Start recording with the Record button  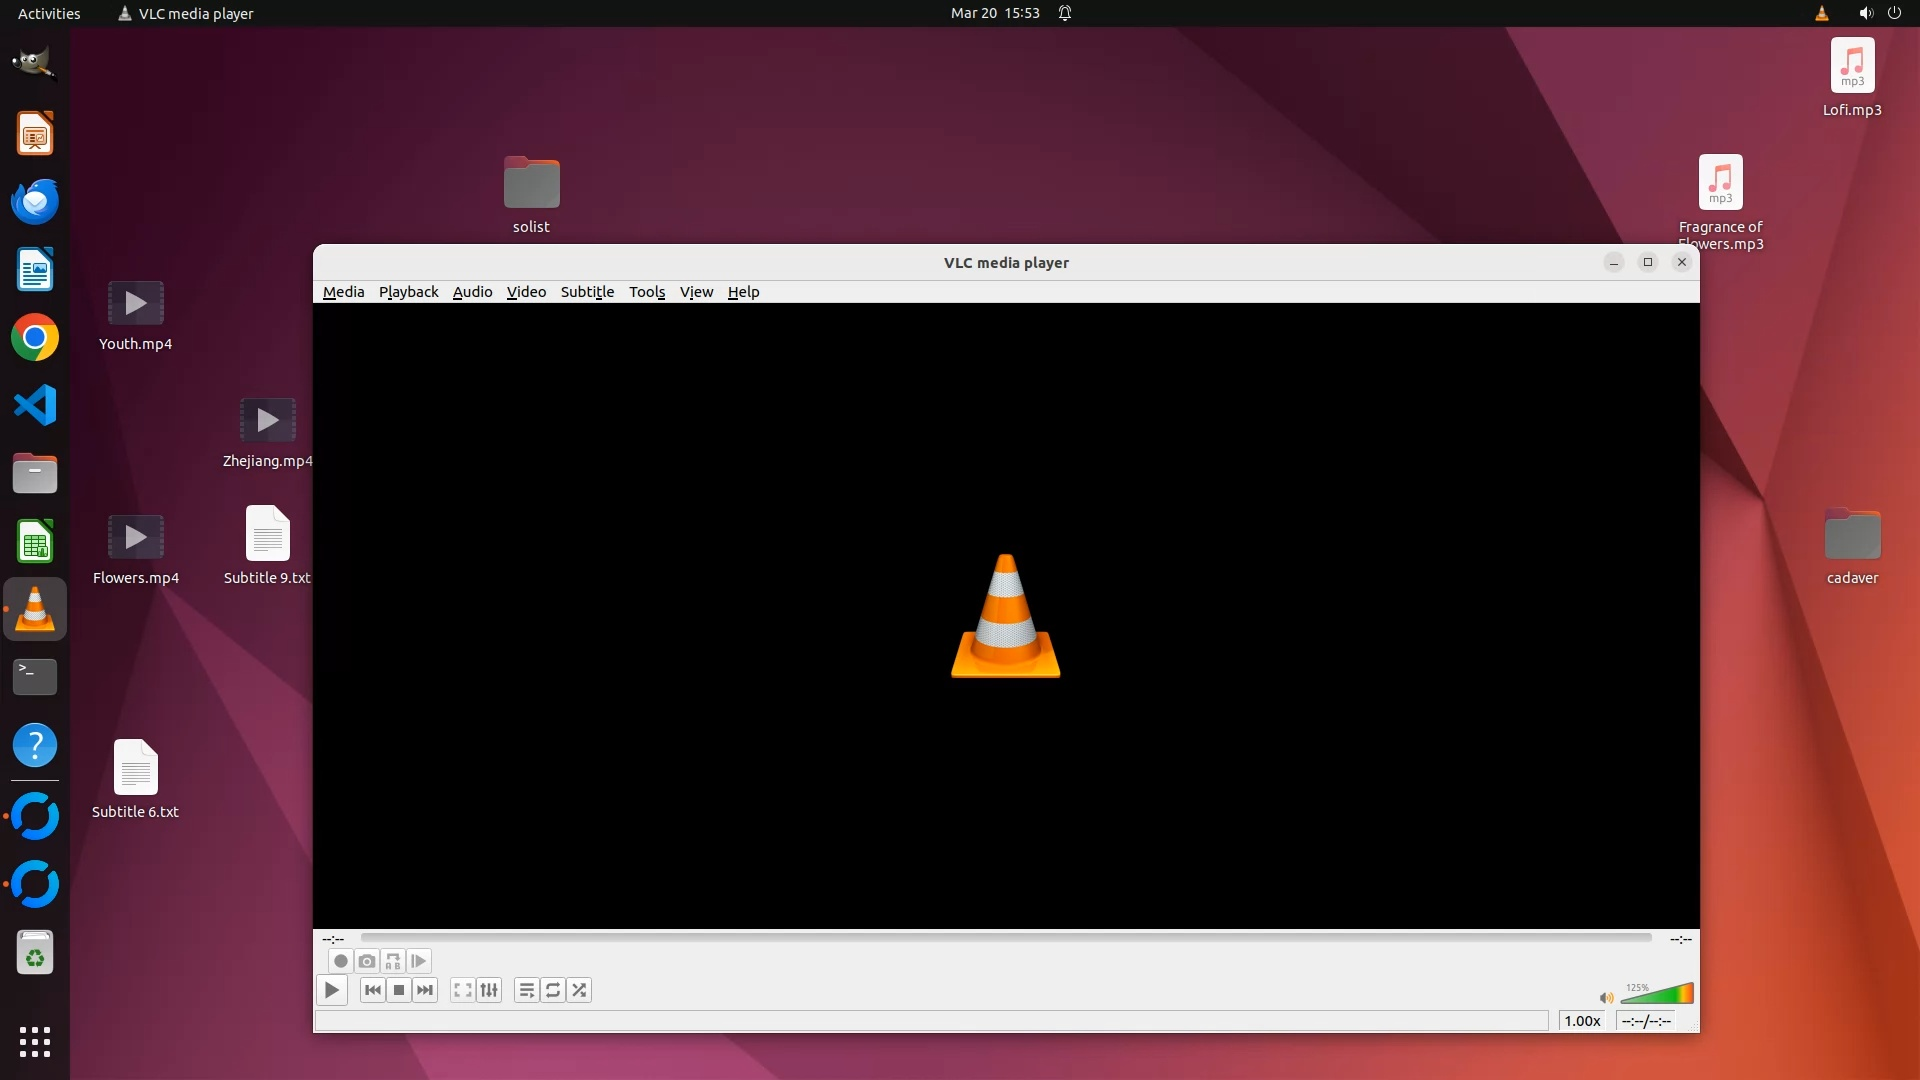pos(341,961)
